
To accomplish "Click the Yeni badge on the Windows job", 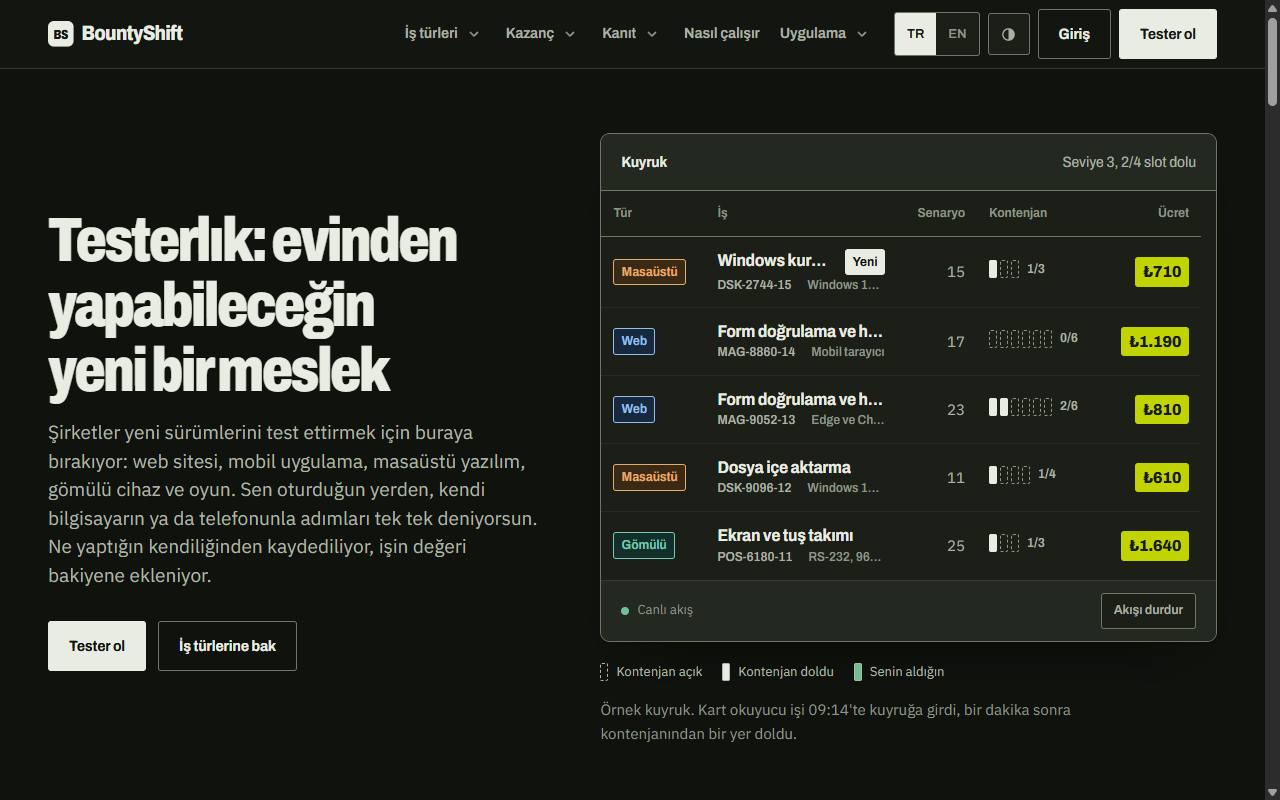I will click(865, 262).
